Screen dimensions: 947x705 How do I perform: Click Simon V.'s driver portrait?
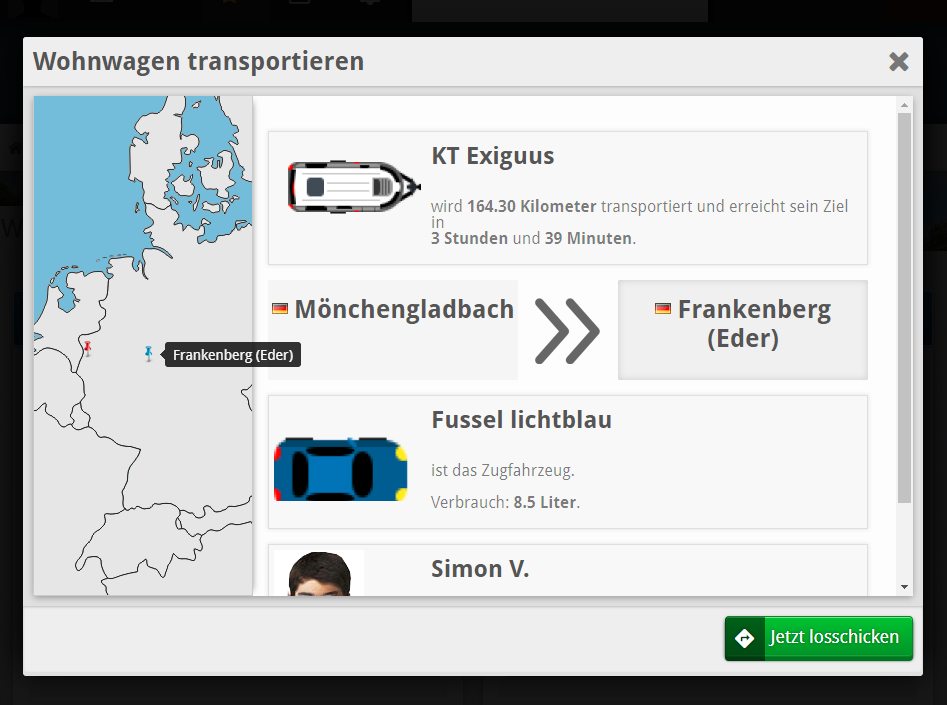click(x=319, y=573)
